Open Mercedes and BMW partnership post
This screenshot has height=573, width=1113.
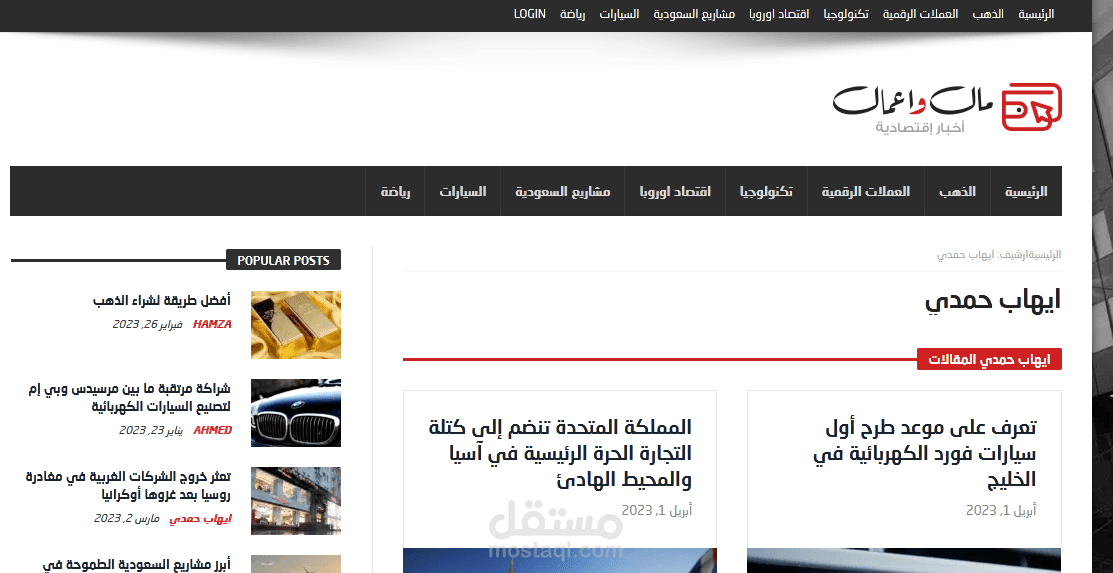[x=129, y=398]
